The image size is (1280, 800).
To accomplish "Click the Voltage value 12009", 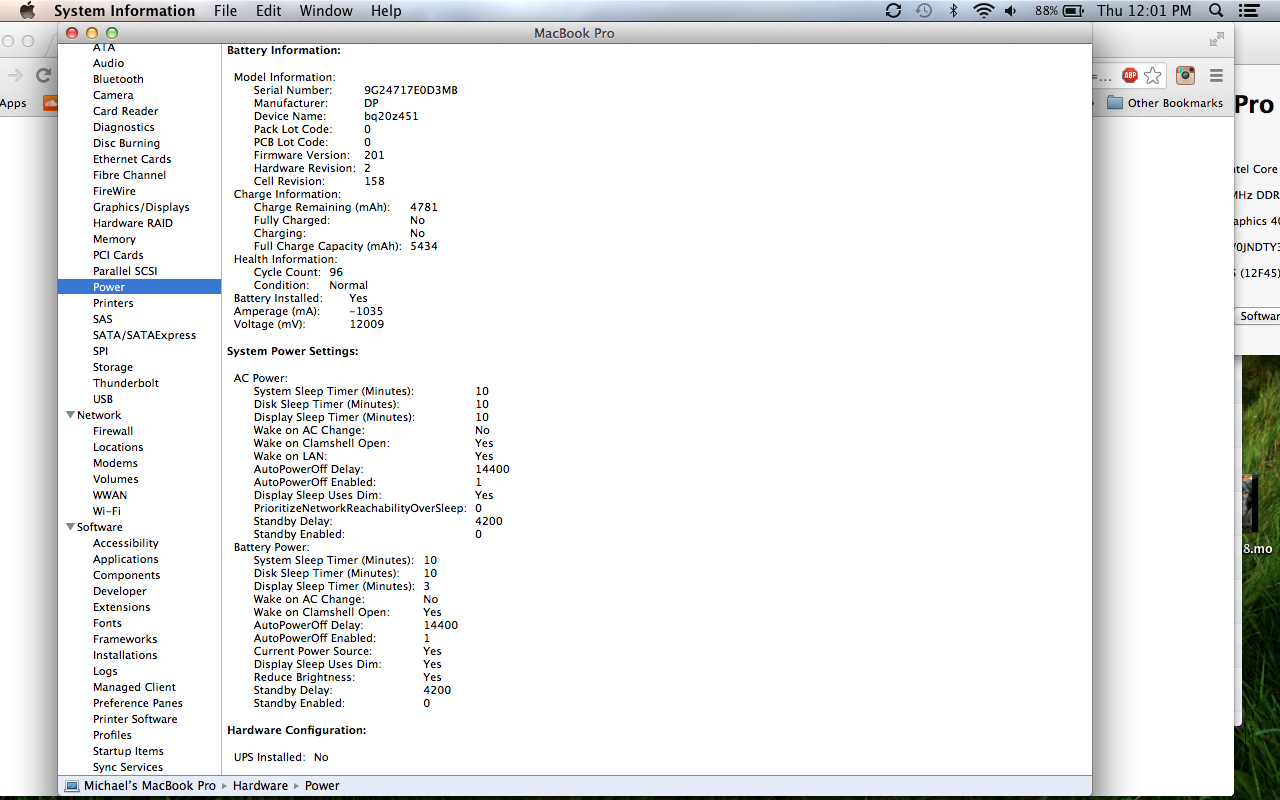I will [x=367, y=324].
